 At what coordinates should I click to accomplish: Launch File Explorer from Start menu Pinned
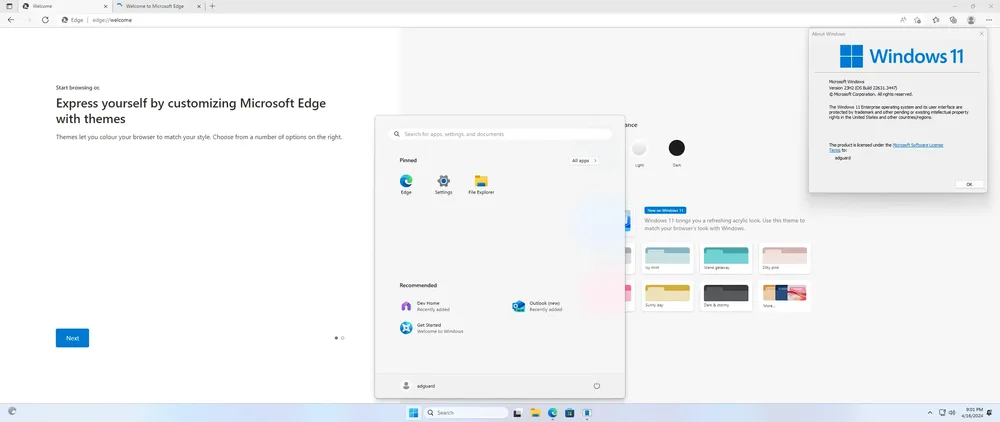[481, 185]
